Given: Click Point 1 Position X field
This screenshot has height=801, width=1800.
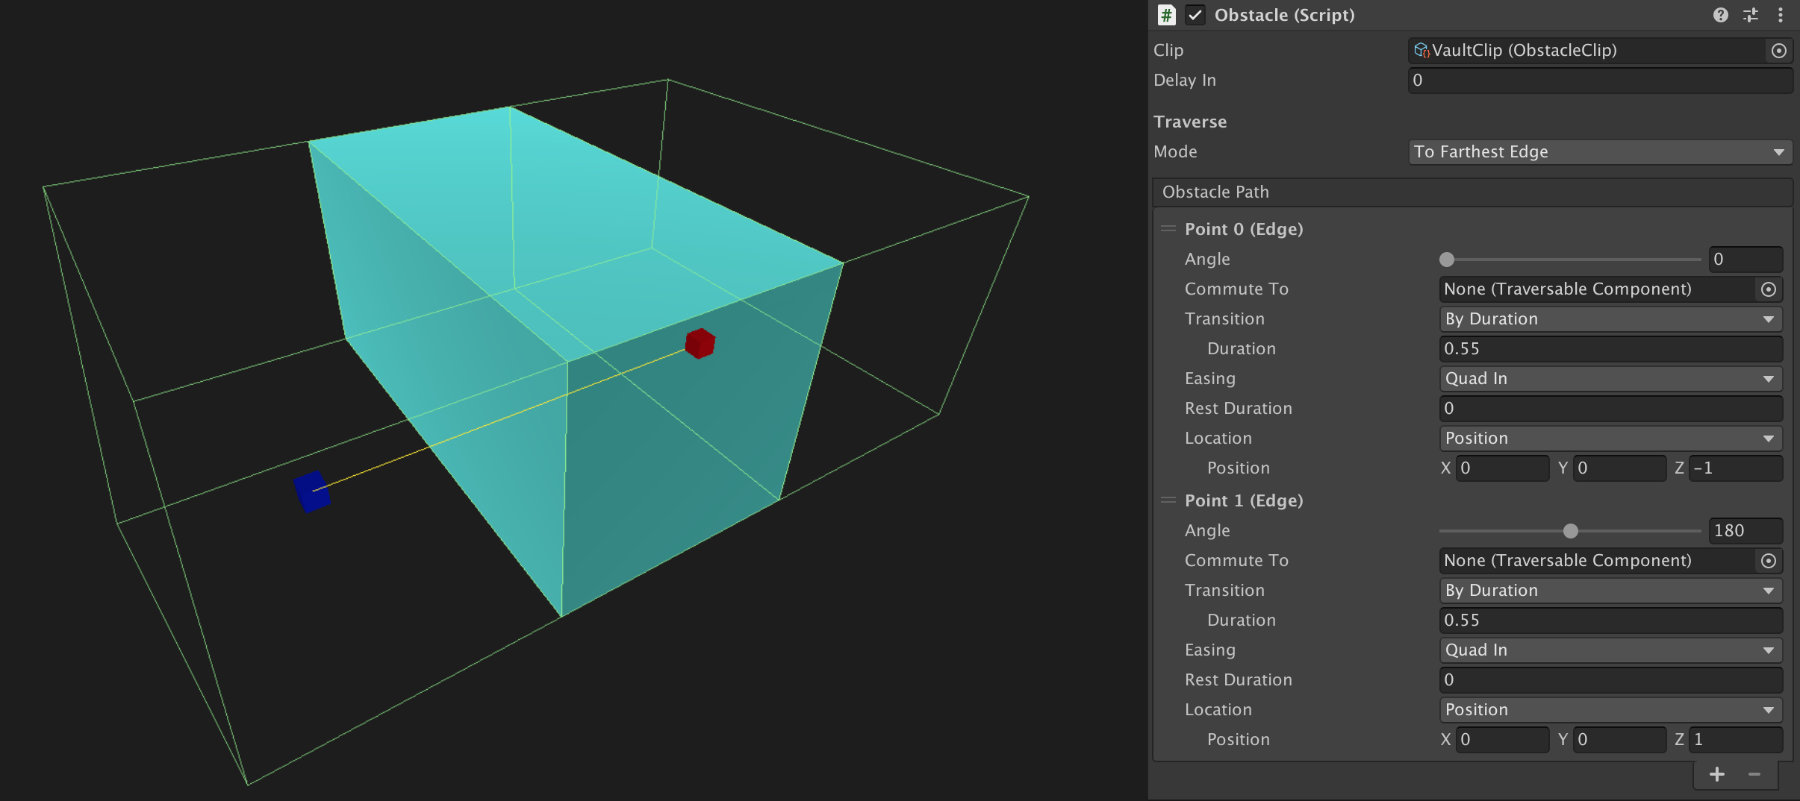Looking at the screenshot, I should click(1502, 740).
